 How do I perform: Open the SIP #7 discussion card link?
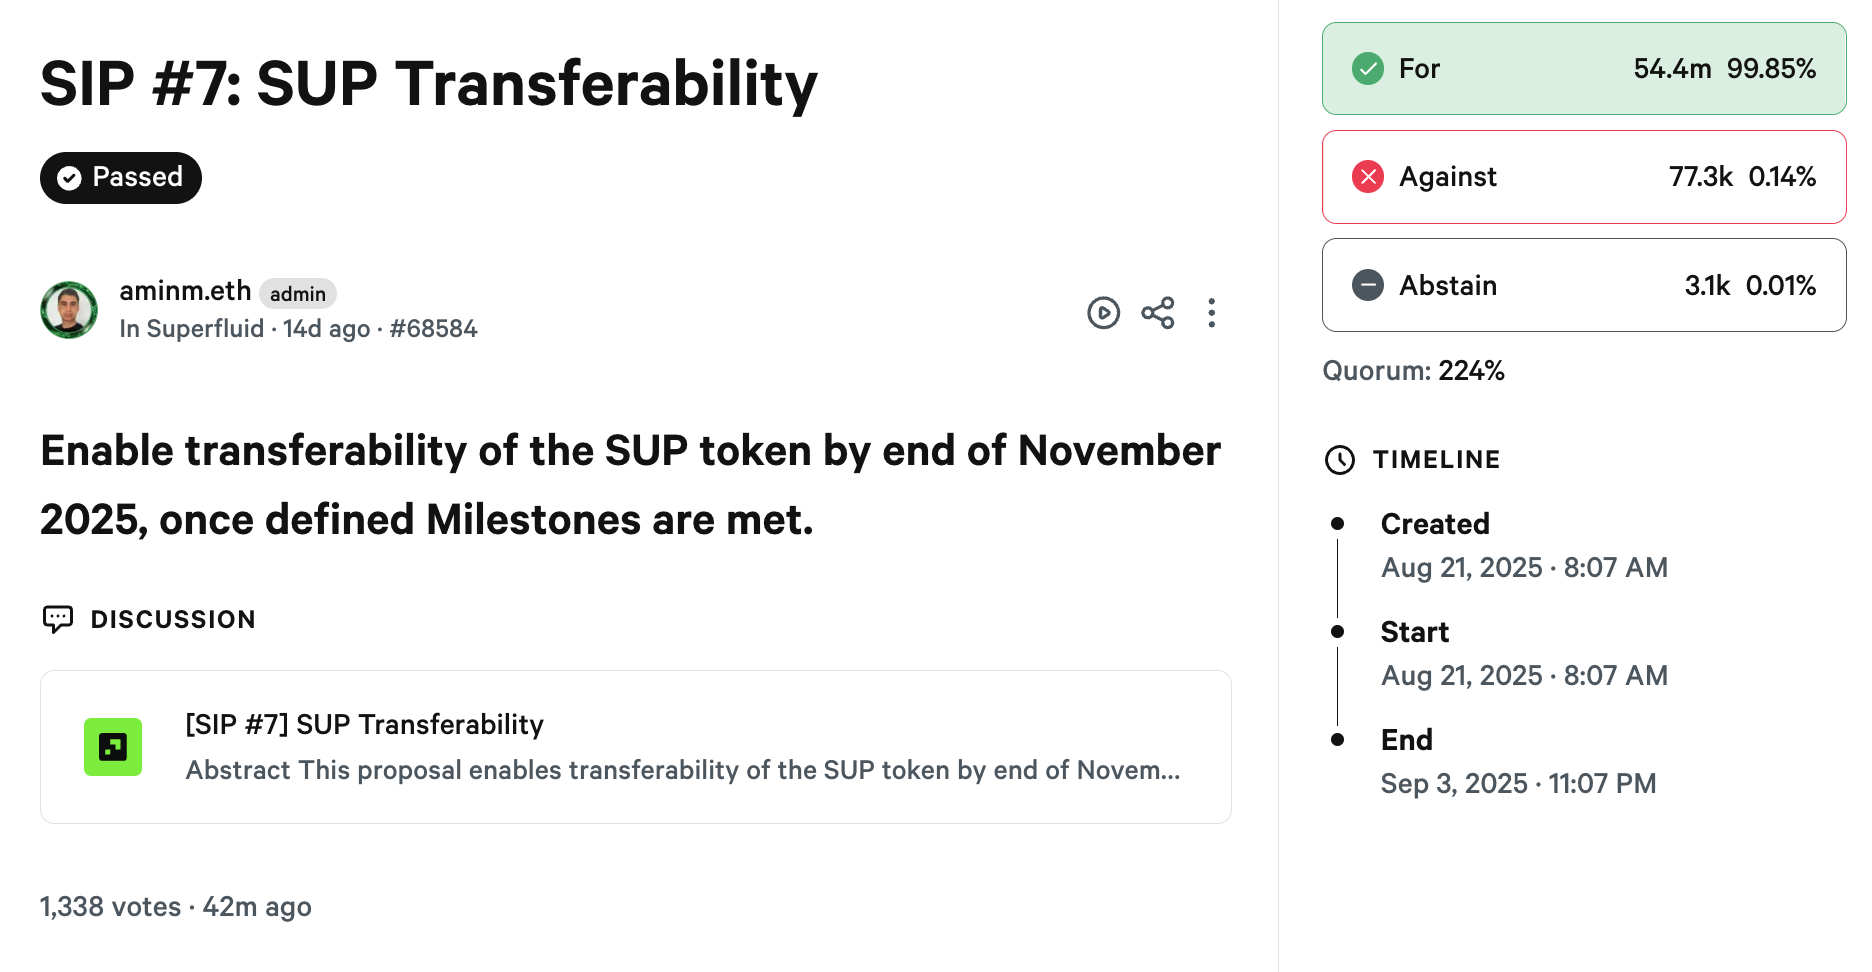coord(635,747)
